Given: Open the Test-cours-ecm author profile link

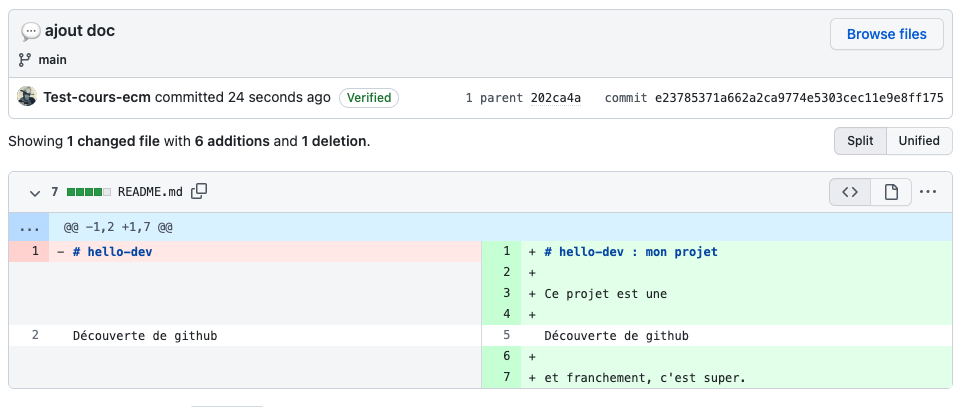Looking at the screenshot, I should point(96,98).
